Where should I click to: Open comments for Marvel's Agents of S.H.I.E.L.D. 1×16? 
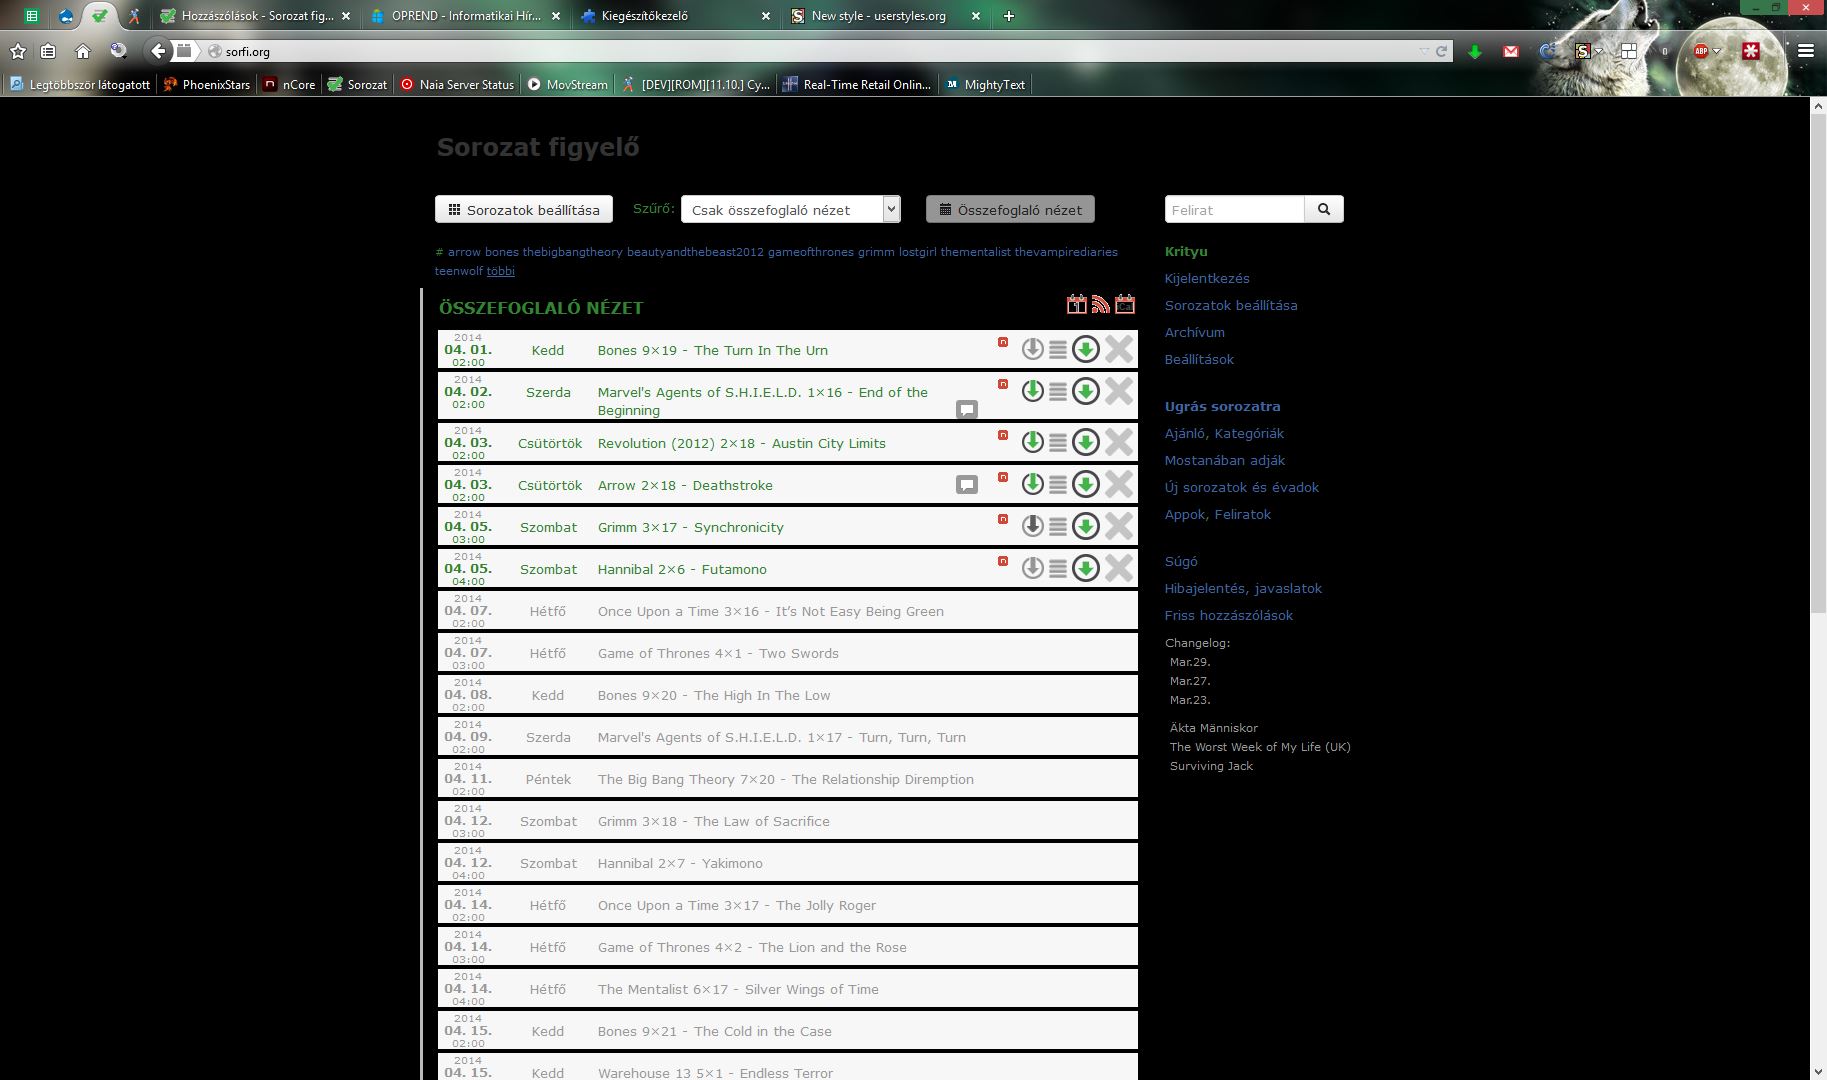tap(966, 409)
